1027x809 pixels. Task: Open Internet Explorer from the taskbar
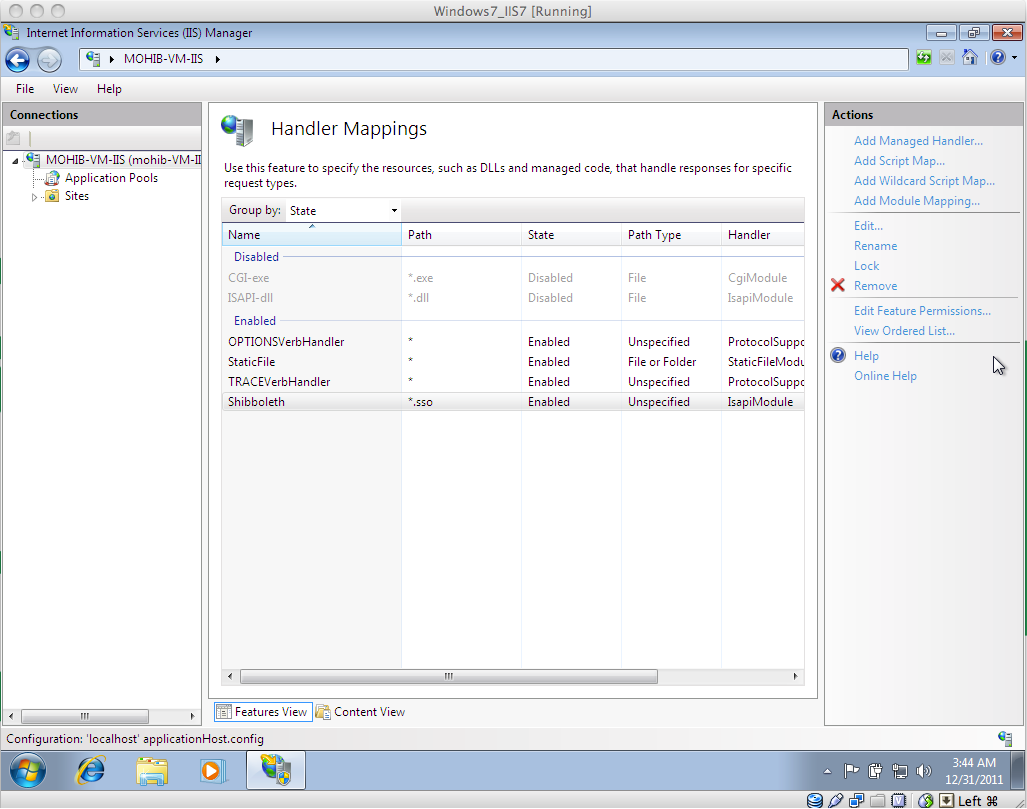pos(91,771)
